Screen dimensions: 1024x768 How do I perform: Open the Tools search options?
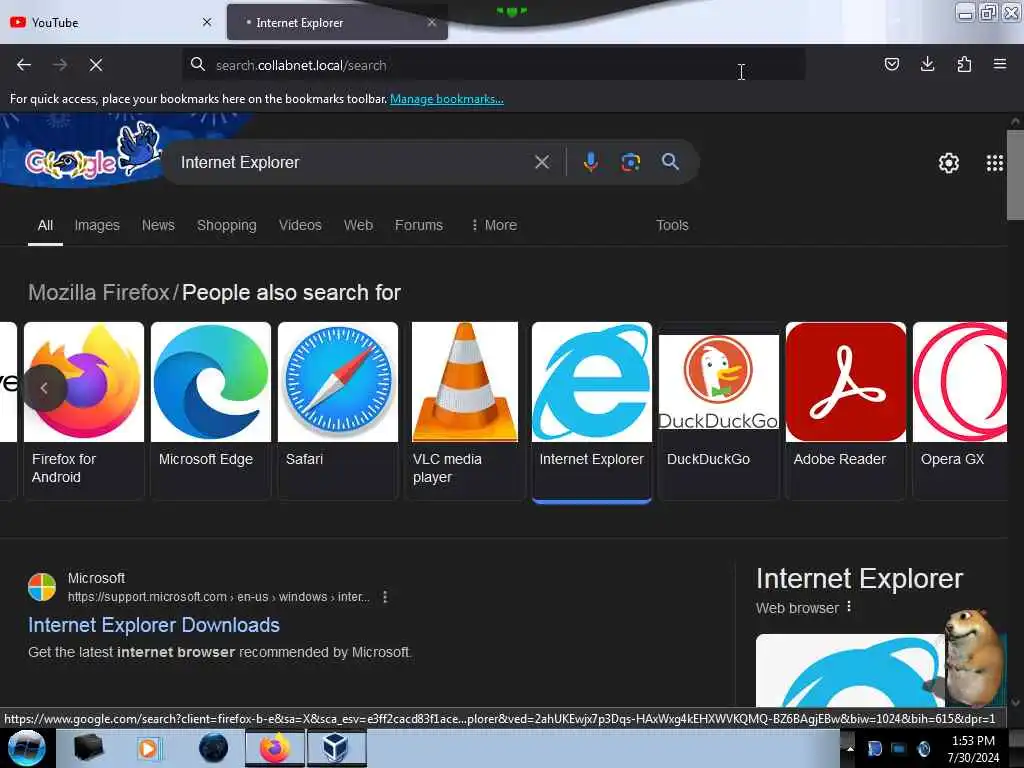(x=672, y=225)
